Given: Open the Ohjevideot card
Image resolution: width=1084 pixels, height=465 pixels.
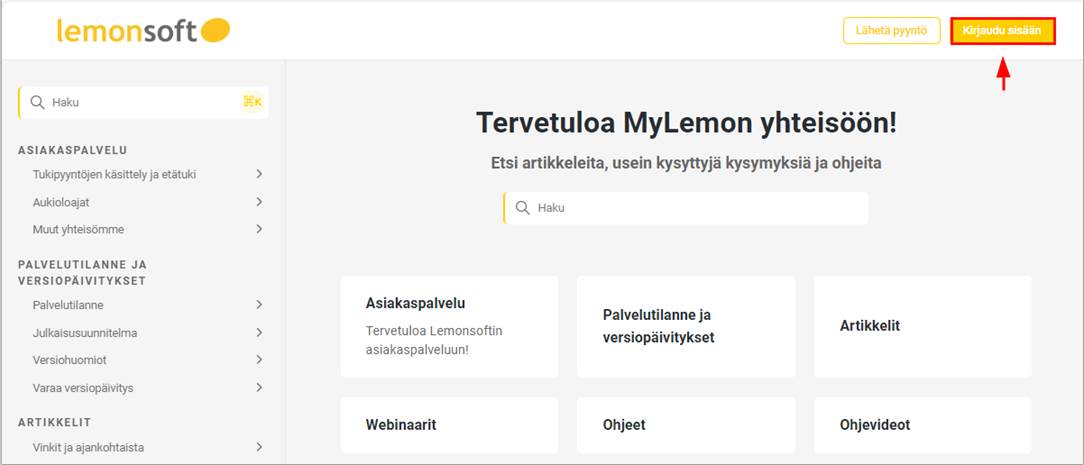Looking at the screenshot, I should [x=922, y=425].
